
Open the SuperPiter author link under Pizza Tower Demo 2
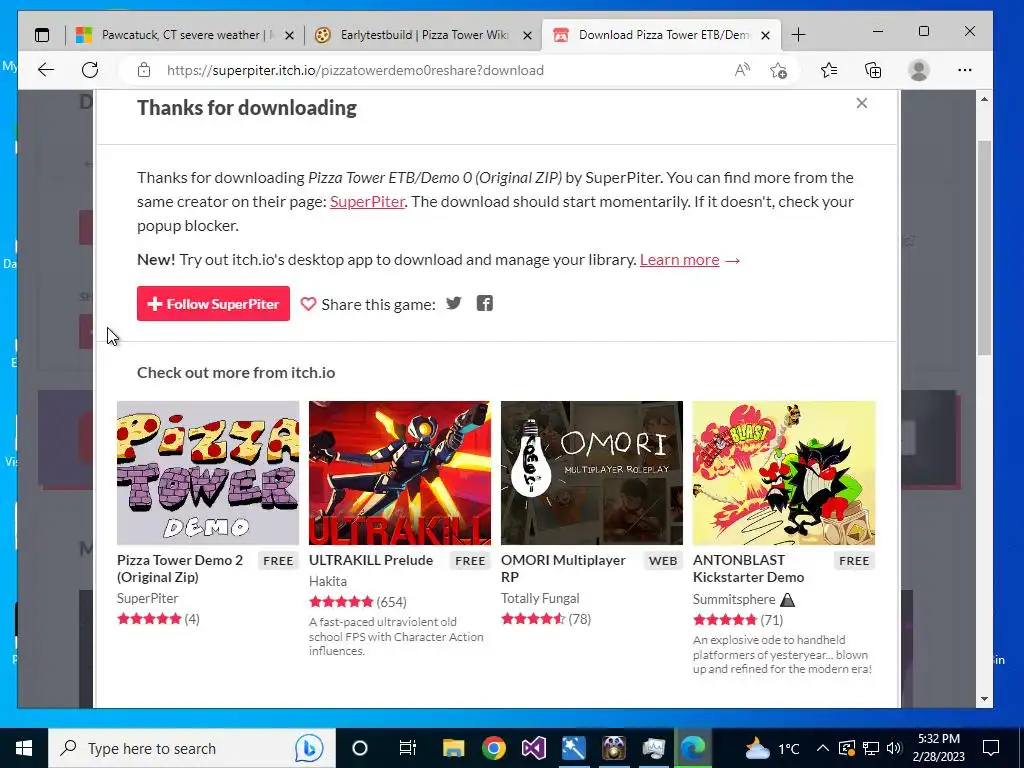(148, 598)
